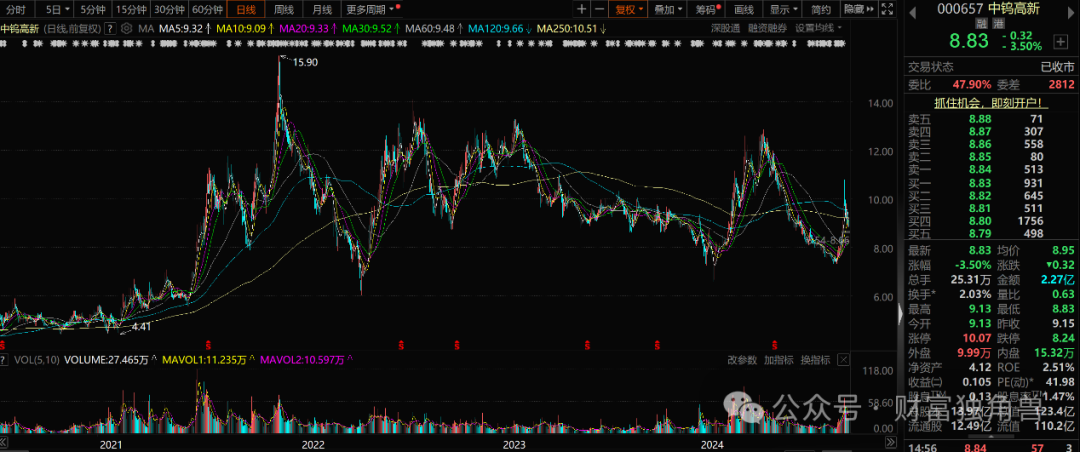This screenshot has width=1080, height=452.
Task: Click the 跌停 8.24 value
Action: coord(1061,338)
